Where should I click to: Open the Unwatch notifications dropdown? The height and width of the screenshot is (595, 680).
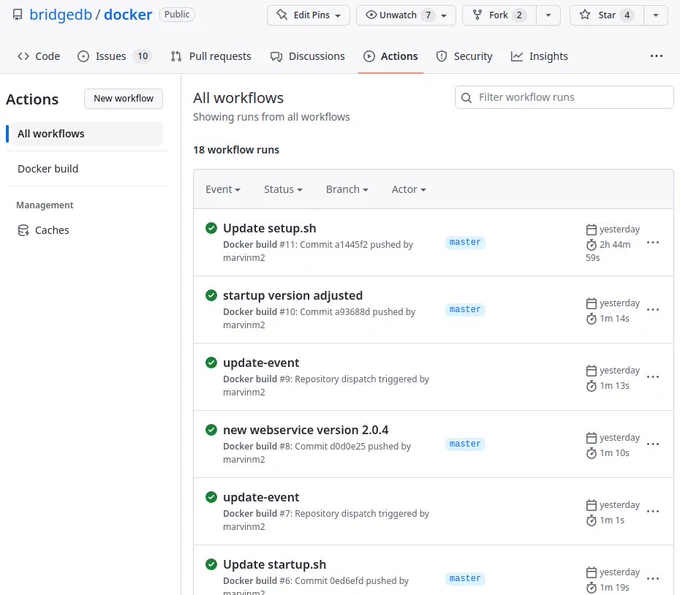tap(444, 15)
